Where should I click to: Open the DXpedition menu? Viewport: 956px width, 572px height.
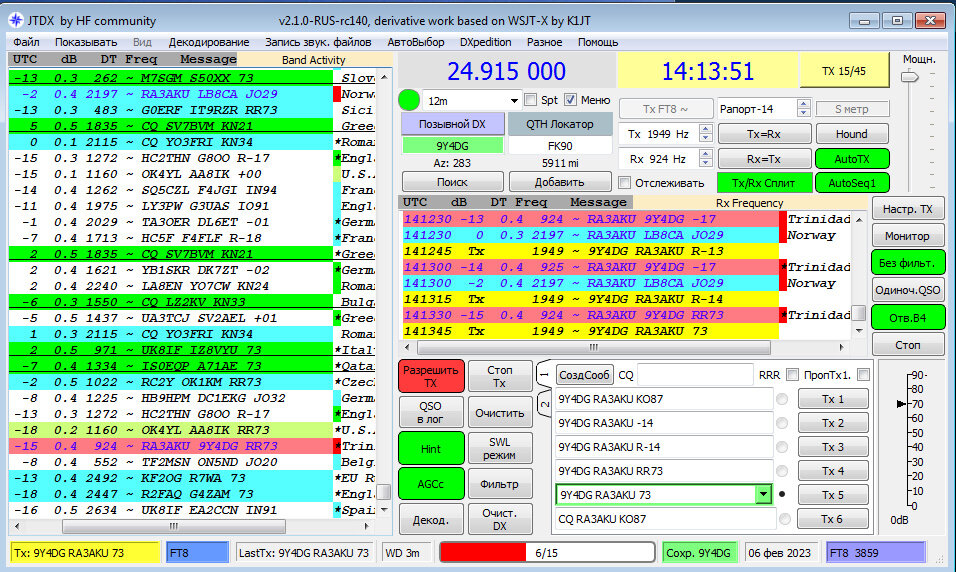click(485, 42)
